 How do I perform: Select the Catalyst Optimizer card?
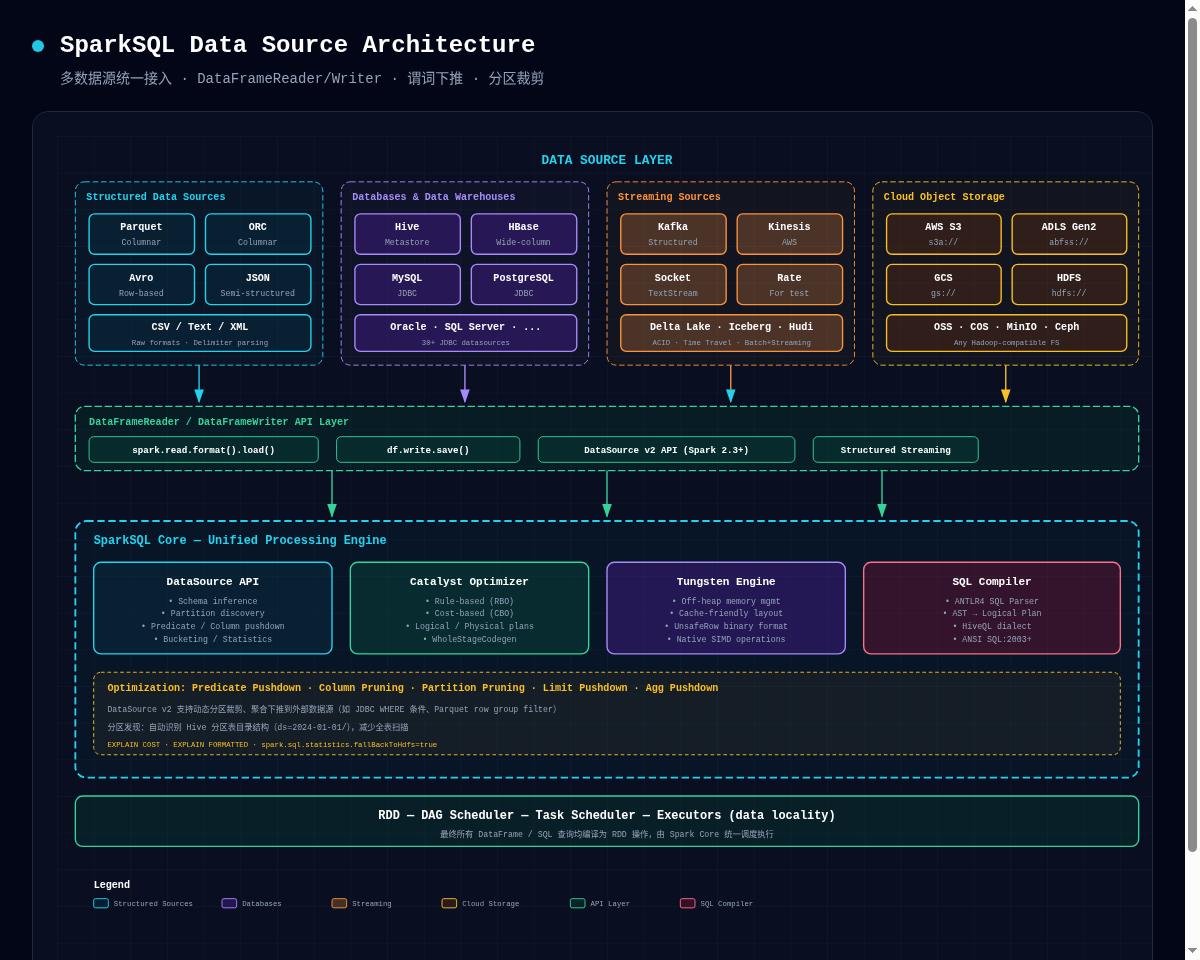click(x=469, y=608)
